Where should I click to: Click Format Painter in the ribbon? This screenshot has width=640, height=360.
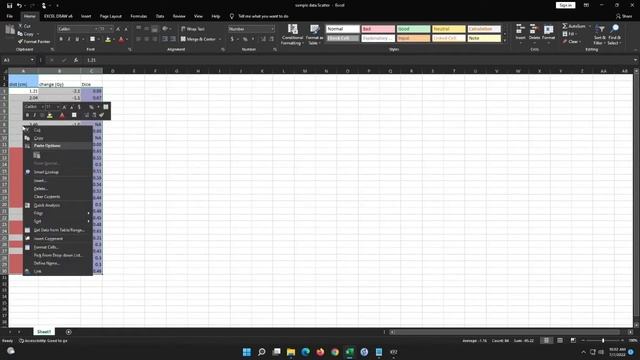pyautogui.click(x=34, y=41)
